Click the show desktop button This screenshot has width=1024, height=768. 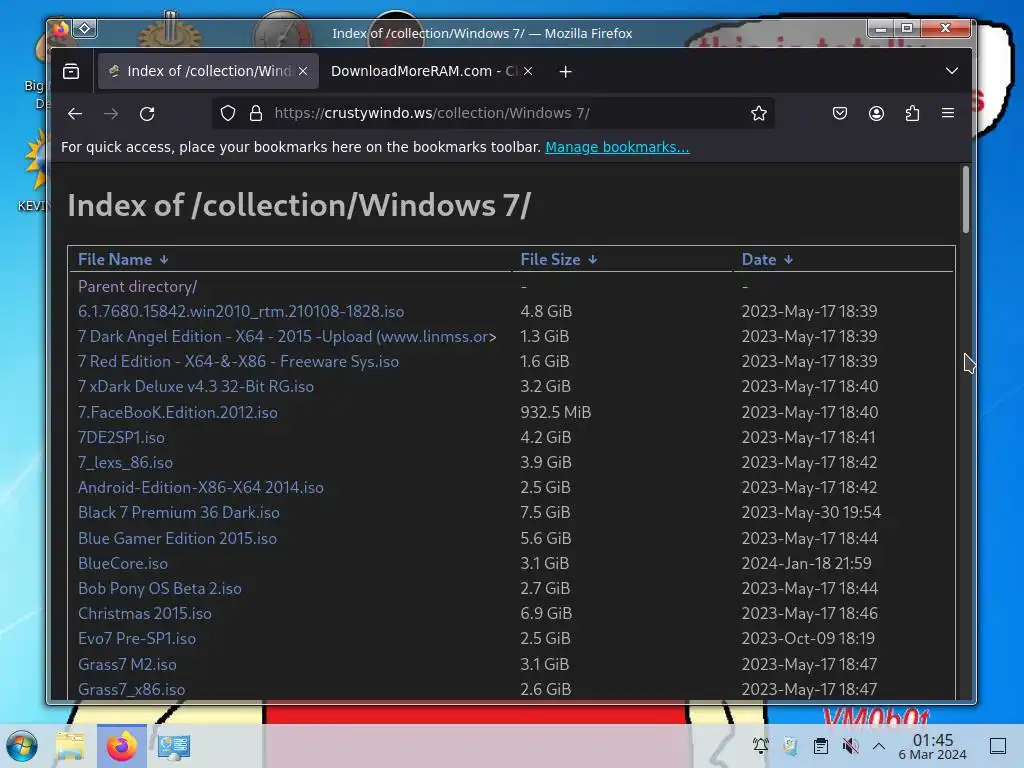(x=998, y=746)
